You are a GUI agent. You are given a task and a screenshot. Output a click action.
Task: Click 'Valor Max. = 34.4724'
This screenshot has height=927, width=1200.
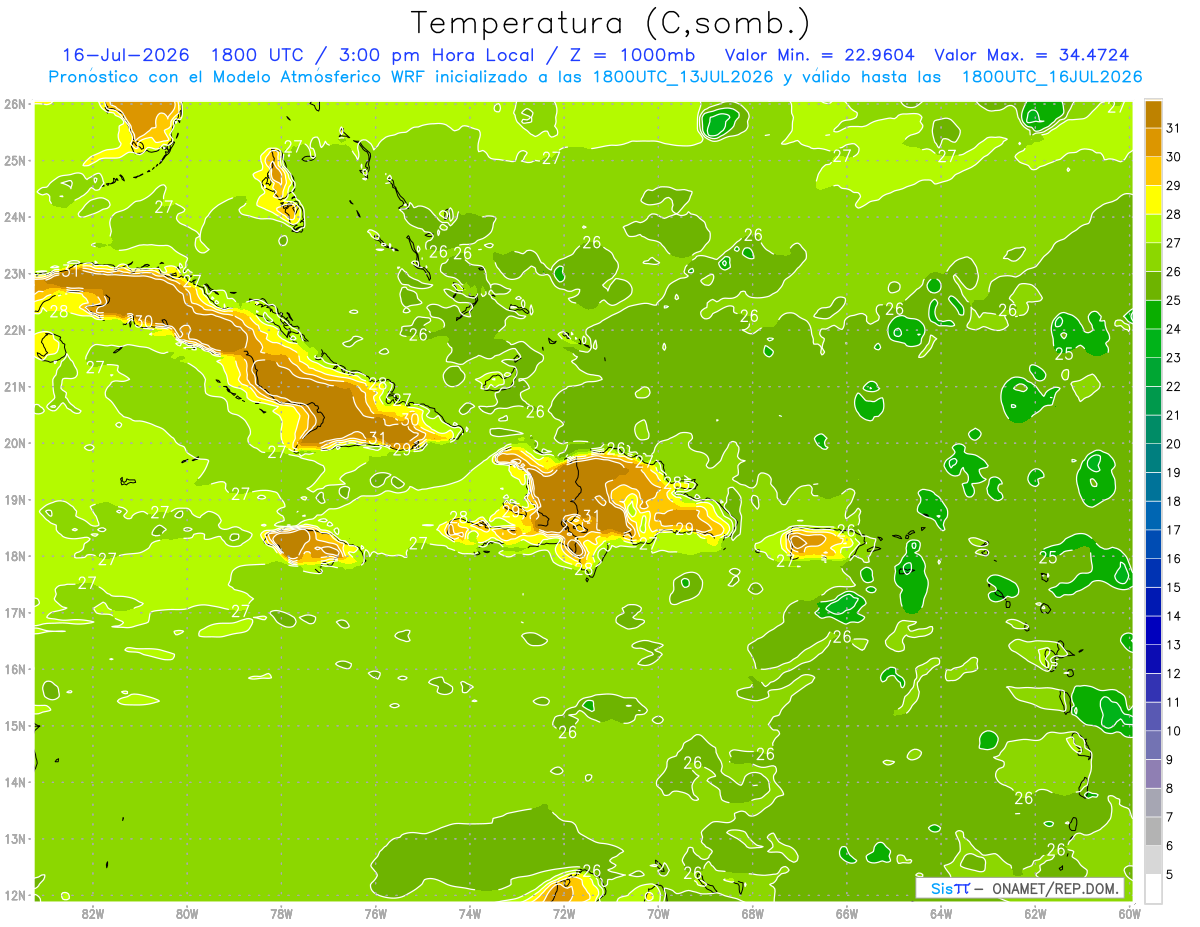click(x=1032, y=55)
